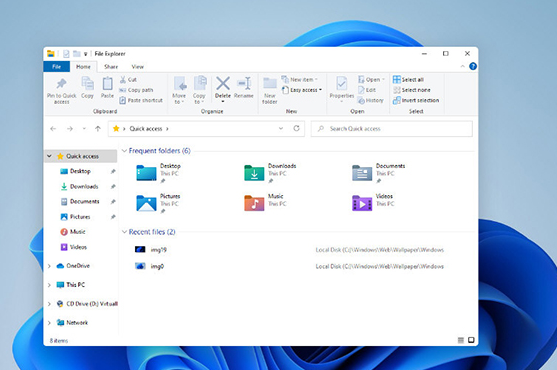Viewport: 557px width, 370px height.
Task: Select the Music folder tile
Action: click(x=266, y=203)
